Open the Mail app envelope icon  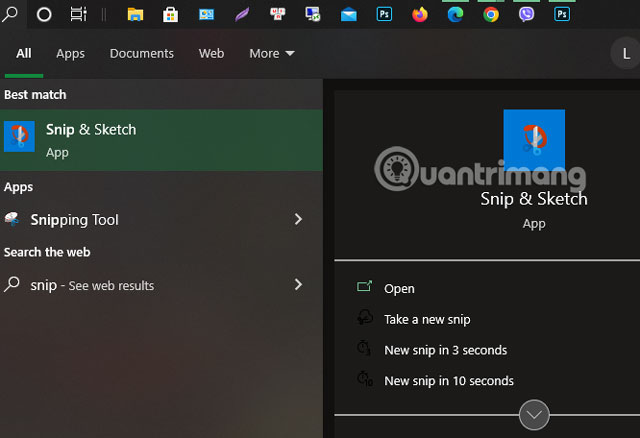click(x=349, y=15)
